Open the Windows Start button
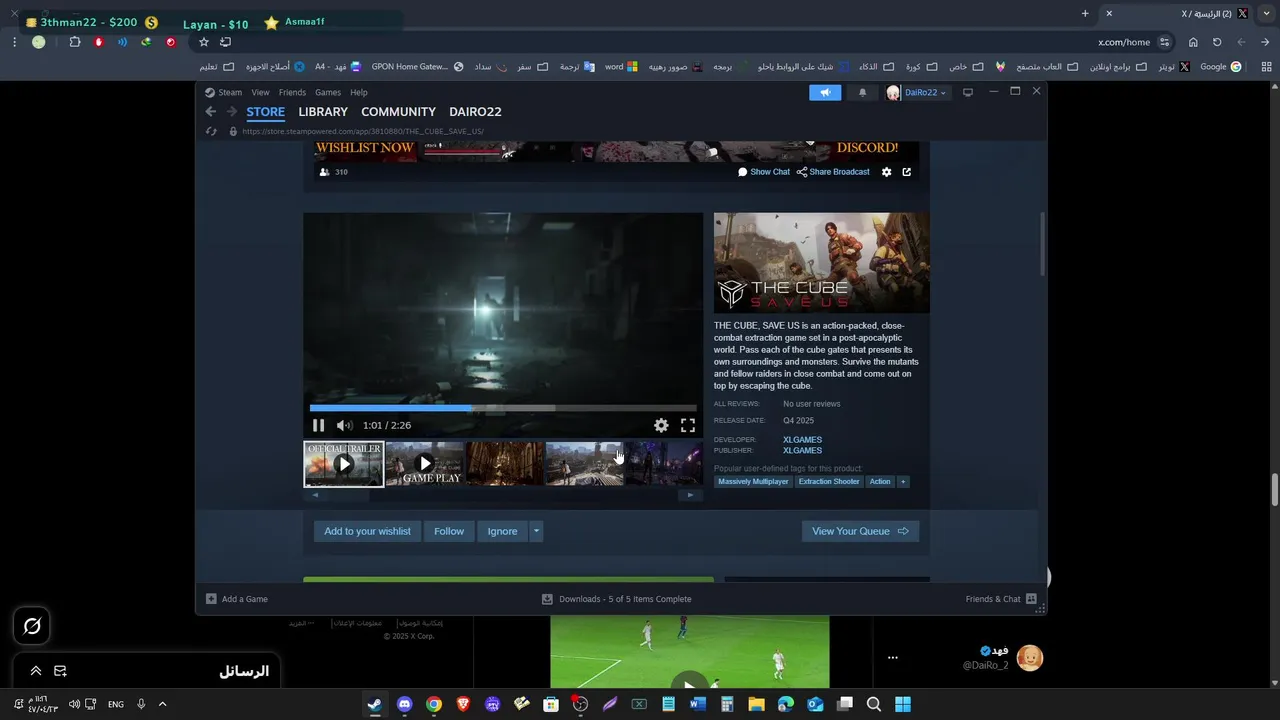 (903, 704)
